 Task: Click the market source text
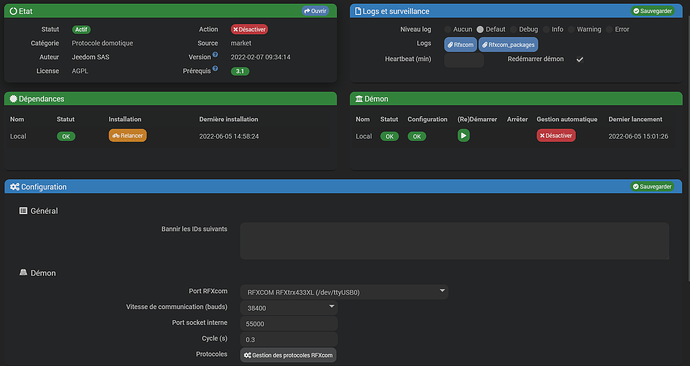241,43
